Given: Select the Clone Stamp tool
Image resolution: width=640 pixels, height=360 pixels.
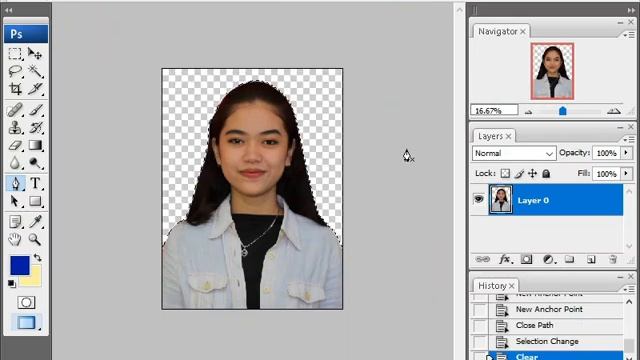Looking at the screenshot, I should (x=15, y=127).
